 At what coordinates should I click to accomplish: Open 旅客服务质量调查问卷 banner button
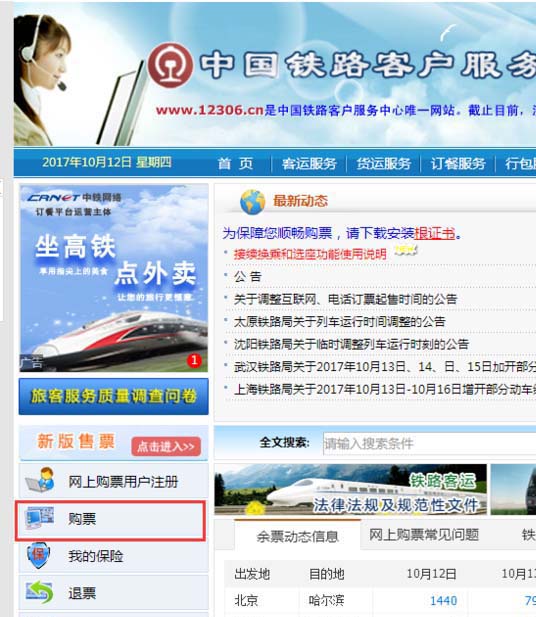[114, 396]
